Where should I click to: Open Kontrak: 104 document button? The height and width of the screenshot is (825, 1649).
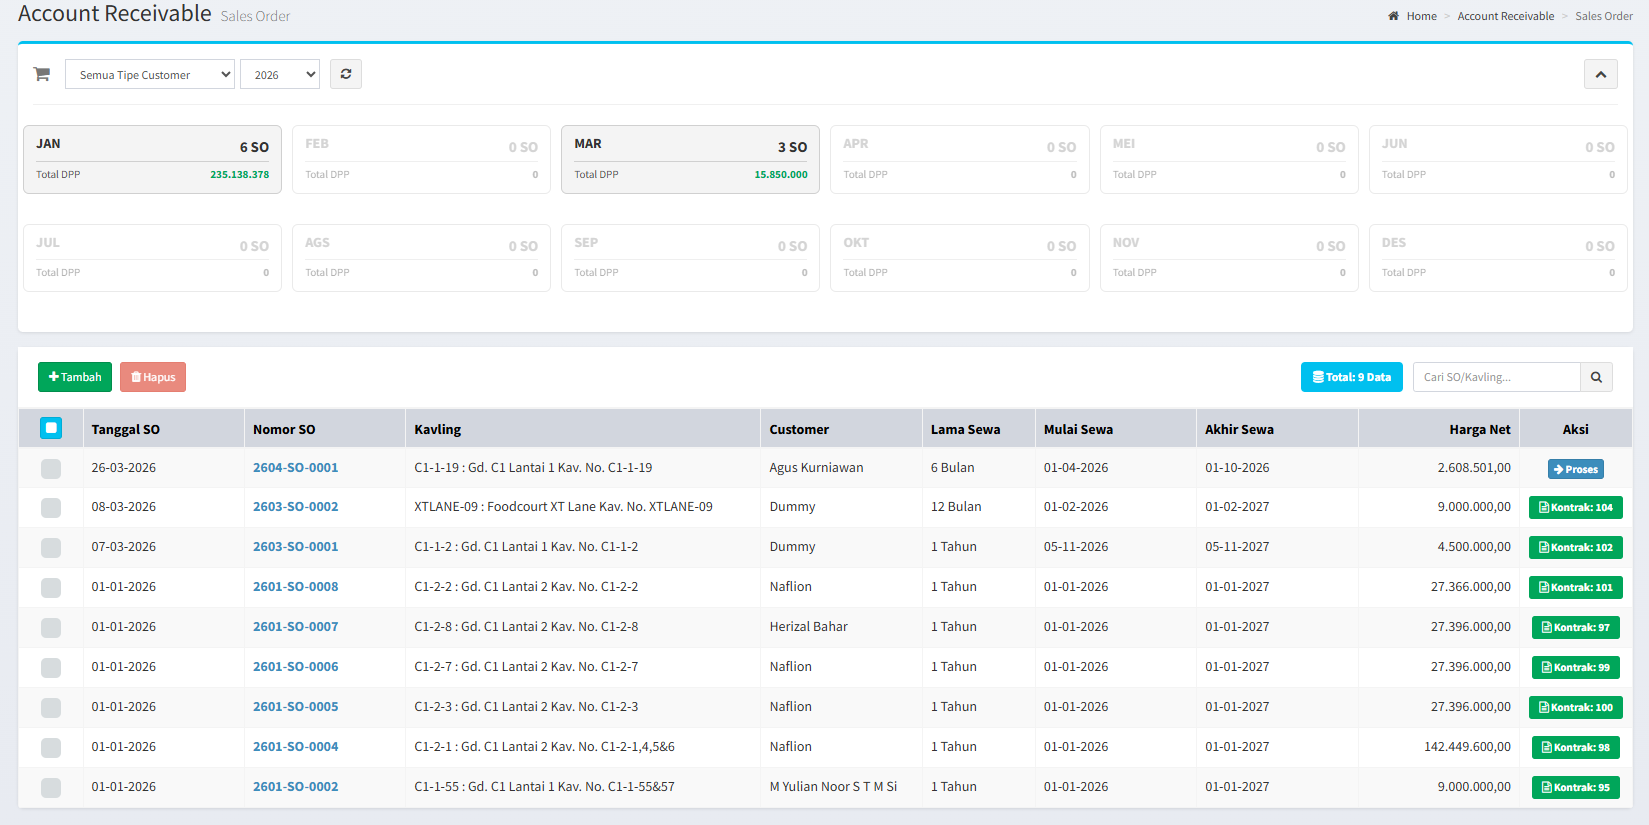[x=1575, y=507]
